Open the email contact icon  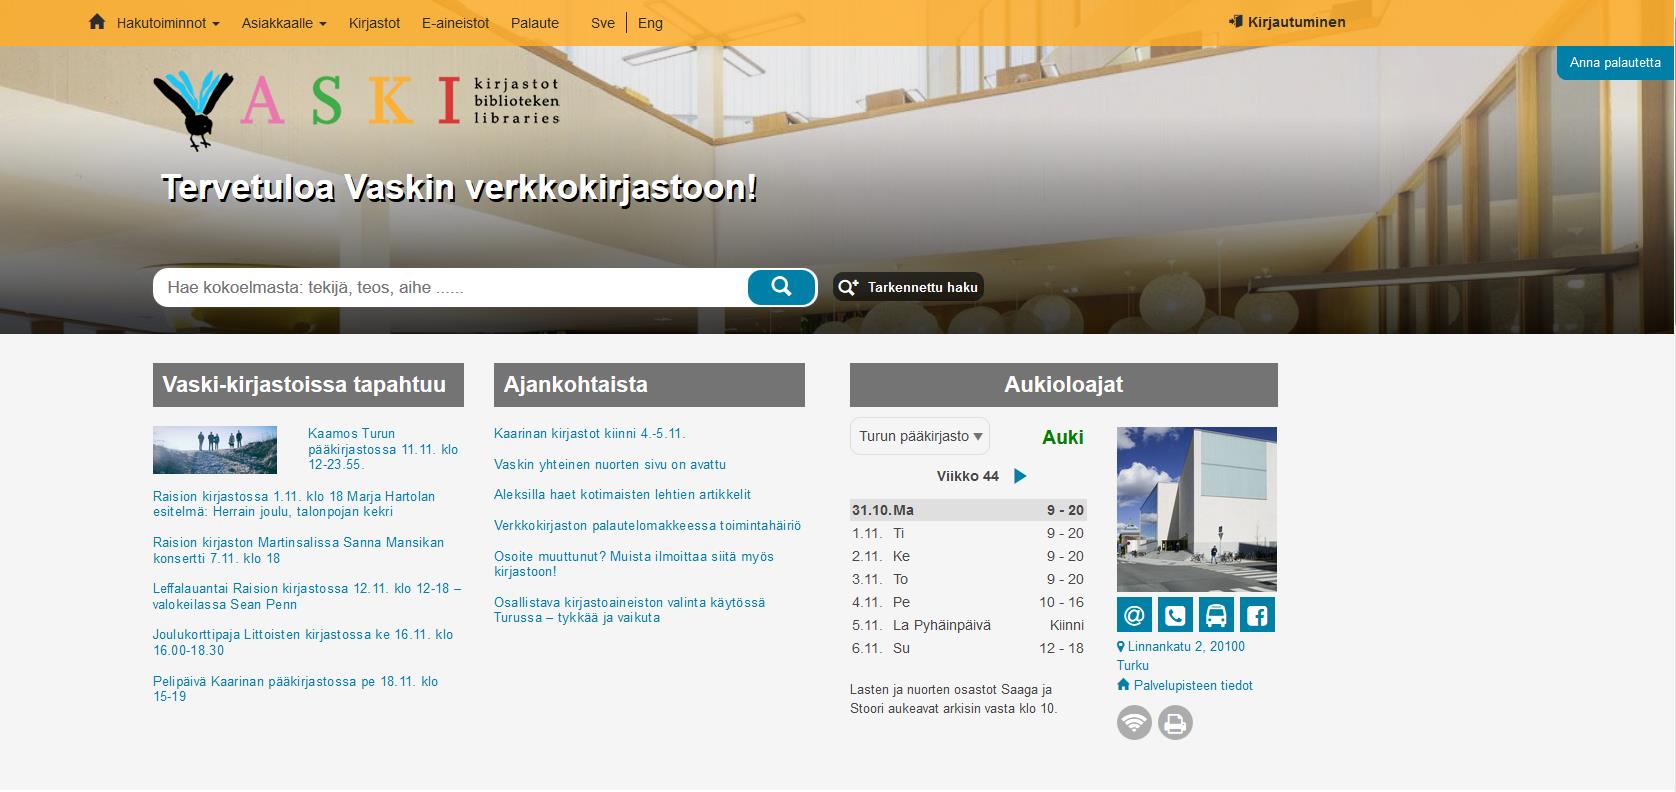pos(1134,615)
